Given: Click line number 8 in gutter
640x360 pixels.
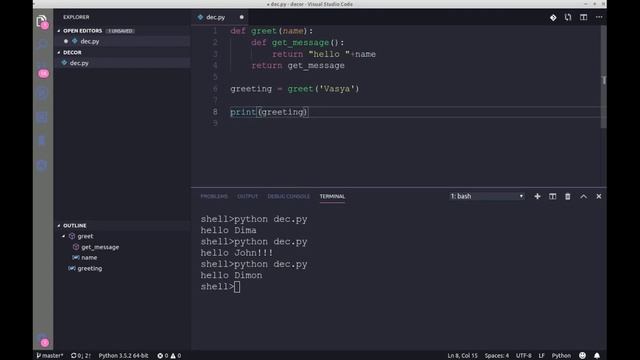Looking at the screenshot, I should point(215,112).
